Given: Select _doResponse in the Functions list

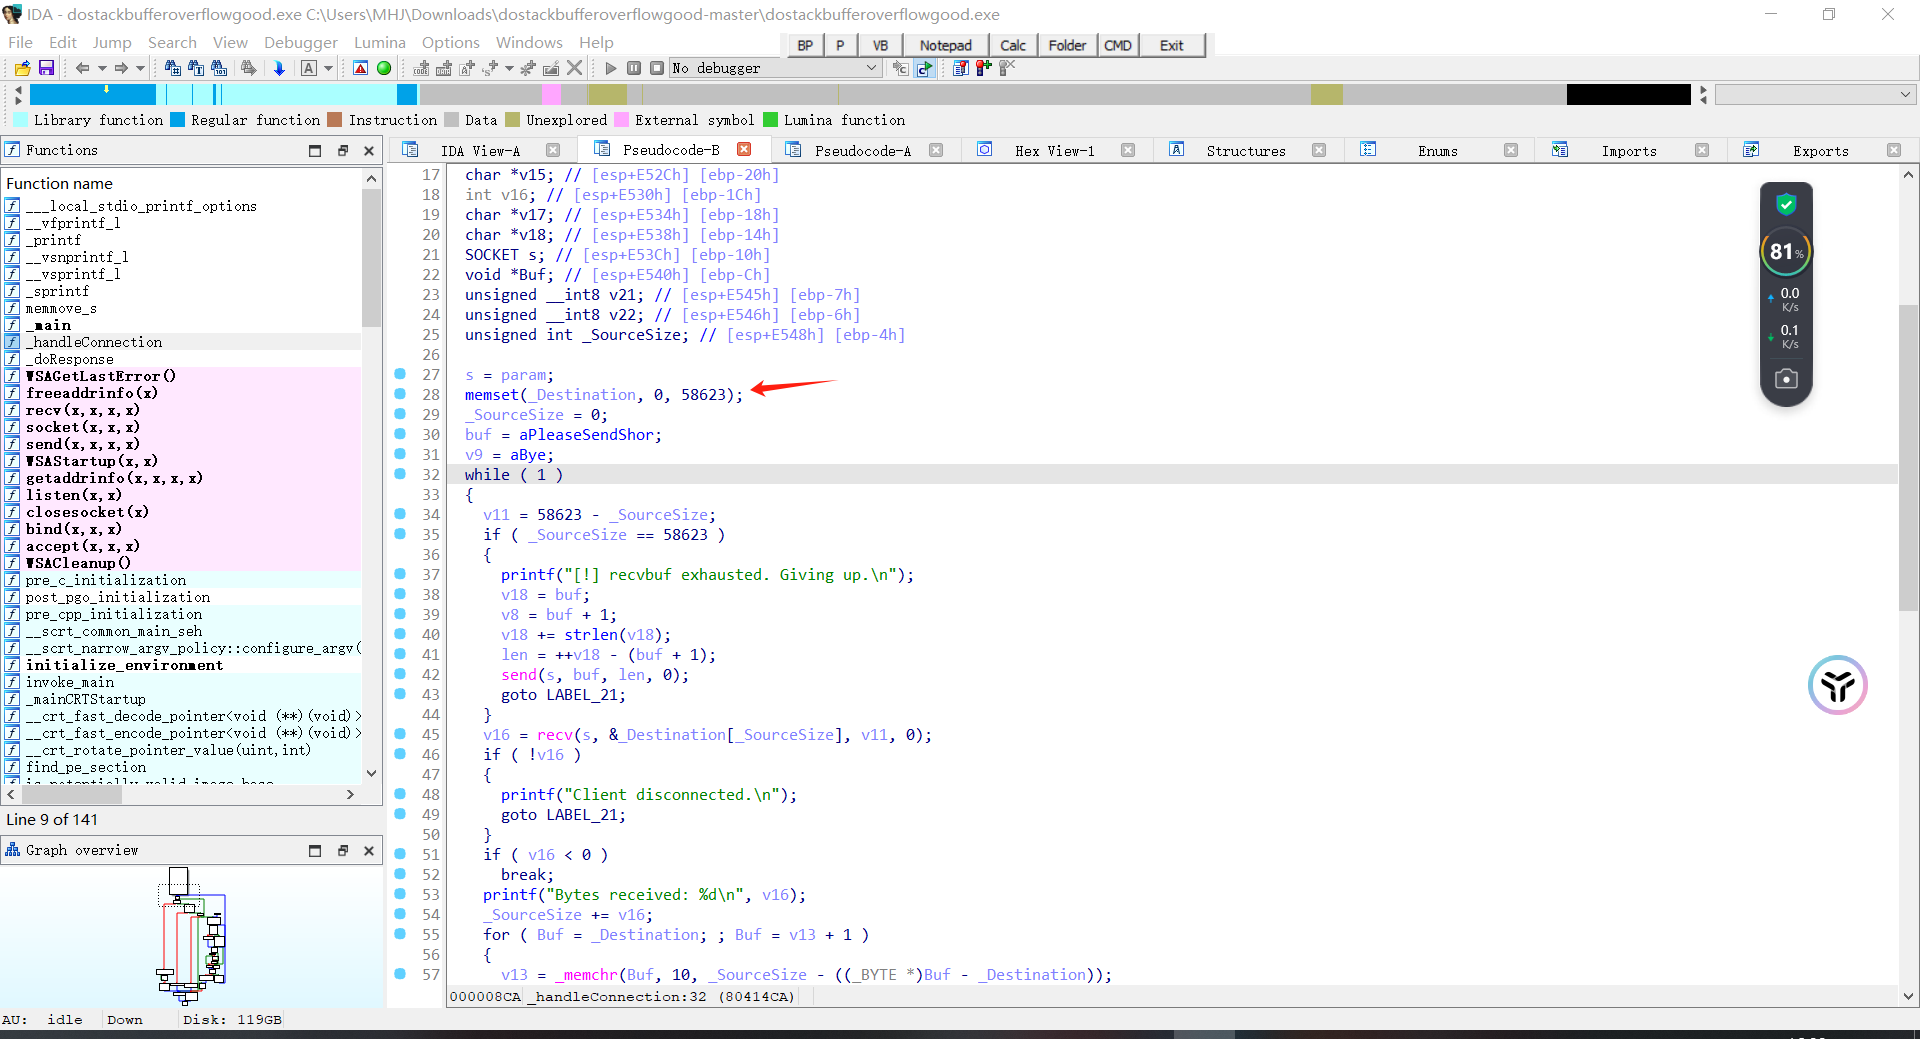Looking at the screenshot, I should pyautogui.click(x=70, y=359).
